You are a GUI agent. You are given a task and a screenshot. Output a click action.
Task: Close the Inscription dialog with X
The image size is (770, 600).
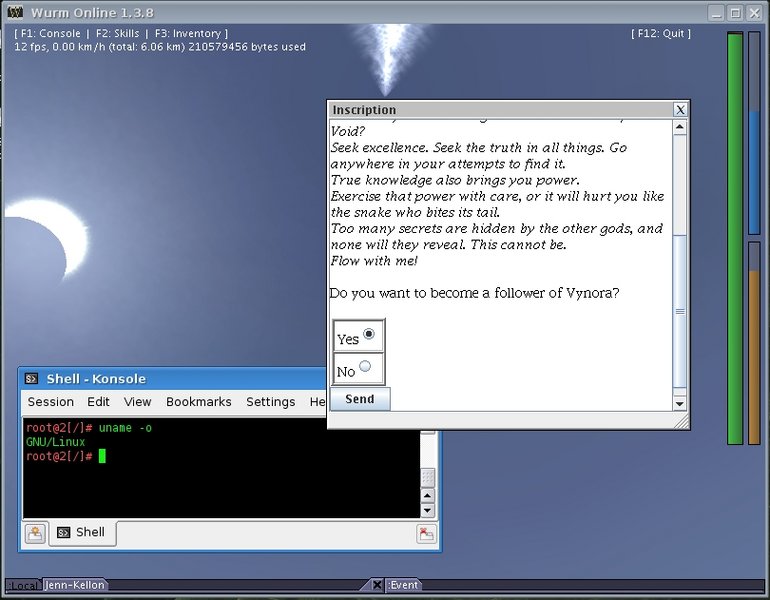680,109
